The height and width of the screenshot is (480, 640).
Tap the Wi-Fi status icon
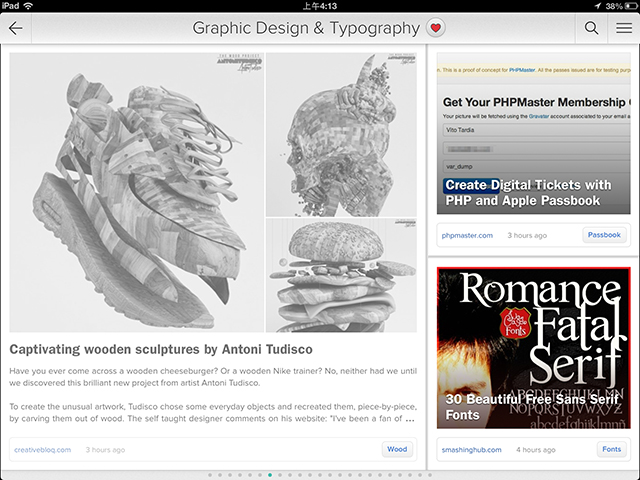pyautogui.click(x=28, y=6)
